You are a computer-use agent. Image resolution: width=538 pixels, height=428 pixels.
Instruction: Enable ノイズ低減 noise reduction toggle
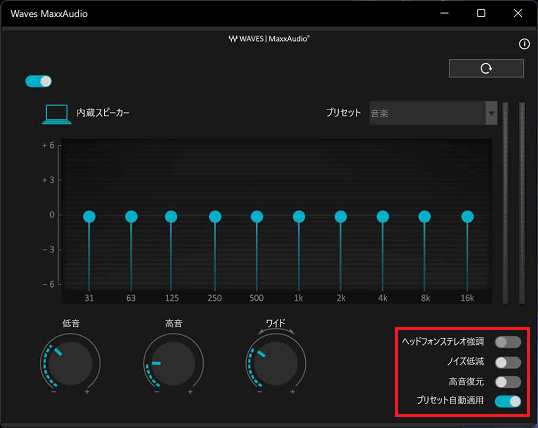[x=508, y=362]
